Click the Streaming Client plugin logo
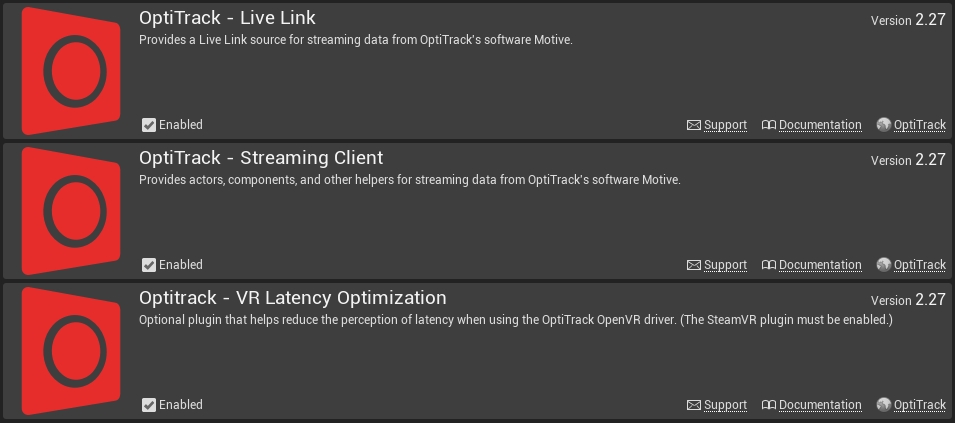The width and height of the screenshot is (955, 423). click(x=70, y=210)
